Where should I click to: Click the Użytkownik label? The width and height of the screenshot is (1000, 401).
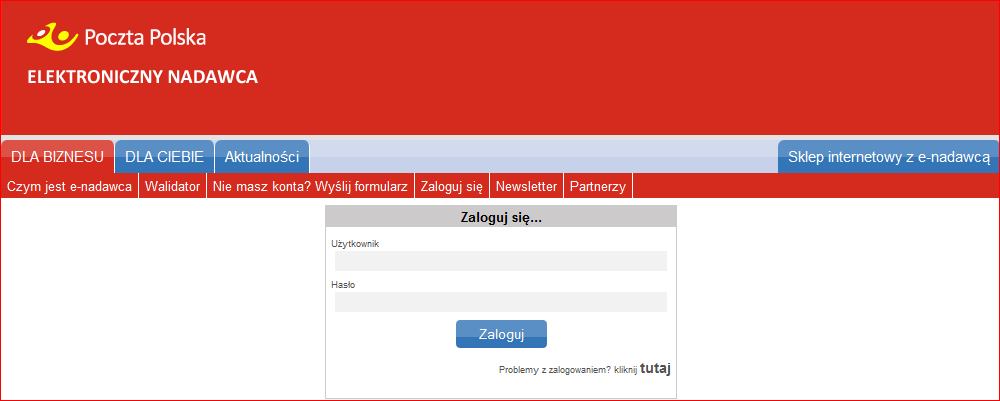pyautogui.click(x=355, y=244)
